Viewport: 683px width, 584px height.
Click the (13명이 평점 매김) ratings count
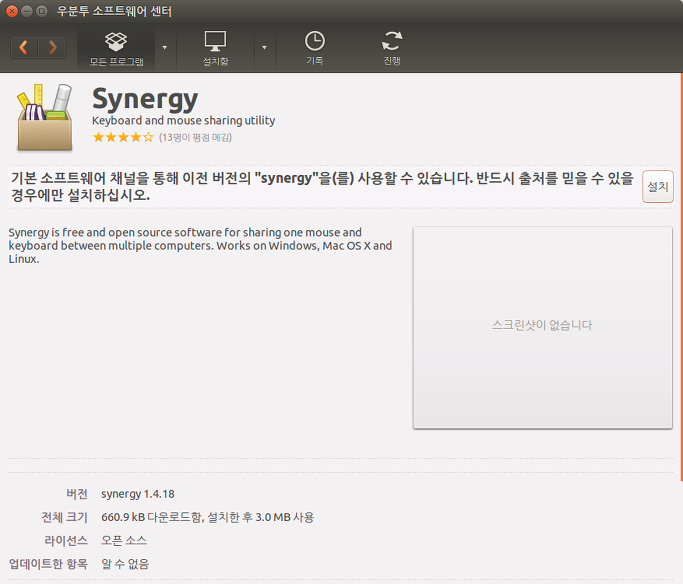[195, 138]
